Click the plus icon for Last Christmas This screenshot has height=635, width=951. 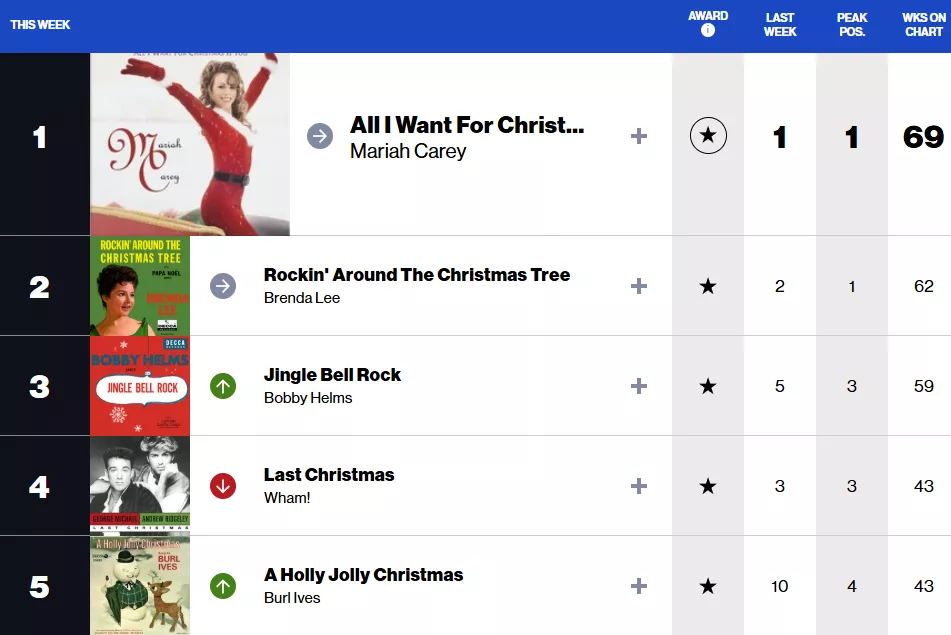click(639, 486)
